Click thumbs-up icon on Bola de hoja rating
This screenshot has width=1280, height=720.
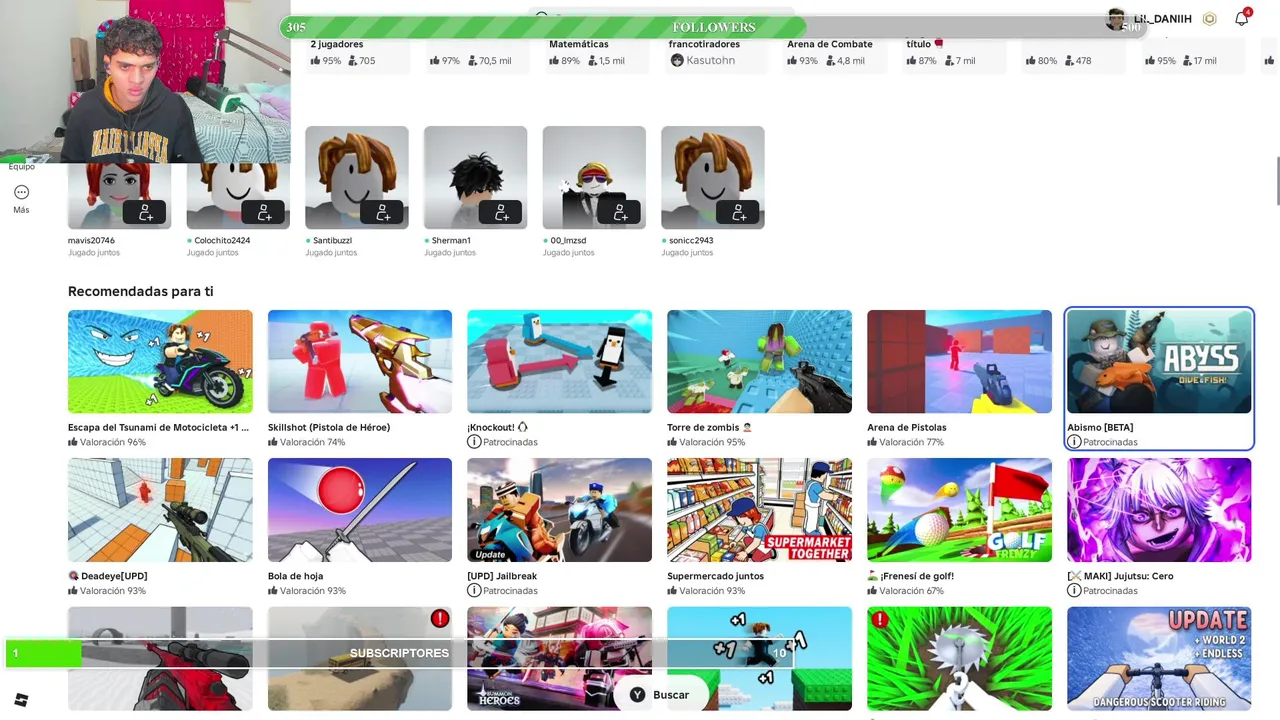coord(273,591)
